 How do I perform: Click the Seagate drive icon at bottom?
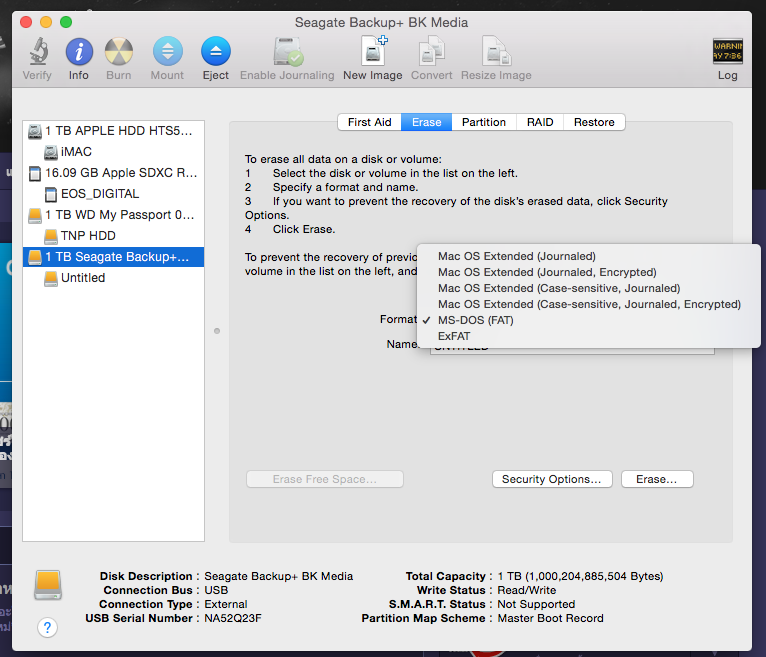[x=48, y=585]
